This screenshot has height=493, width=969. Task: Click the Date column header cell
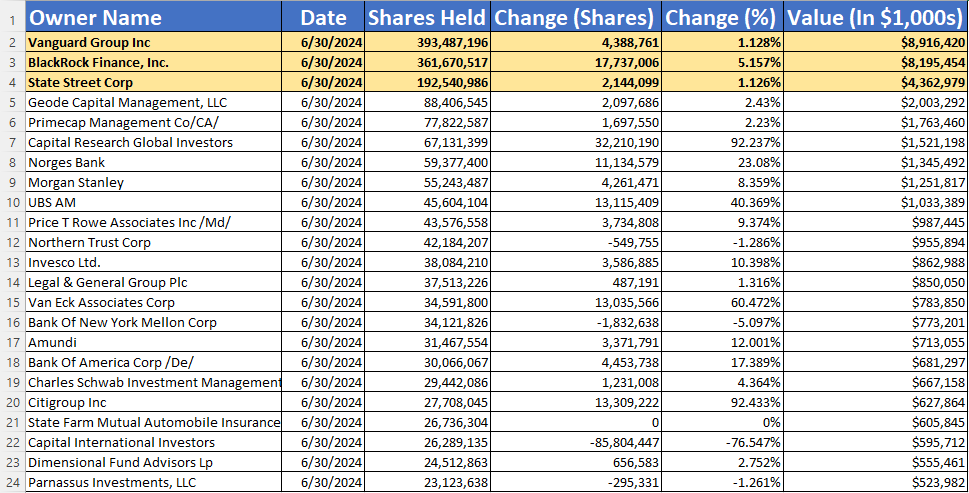(x=324, y=17)
